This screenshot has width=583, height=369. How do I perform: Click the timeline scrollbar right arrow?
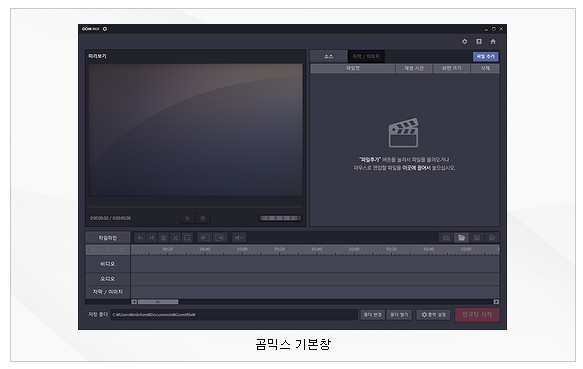tap(496, 302)
